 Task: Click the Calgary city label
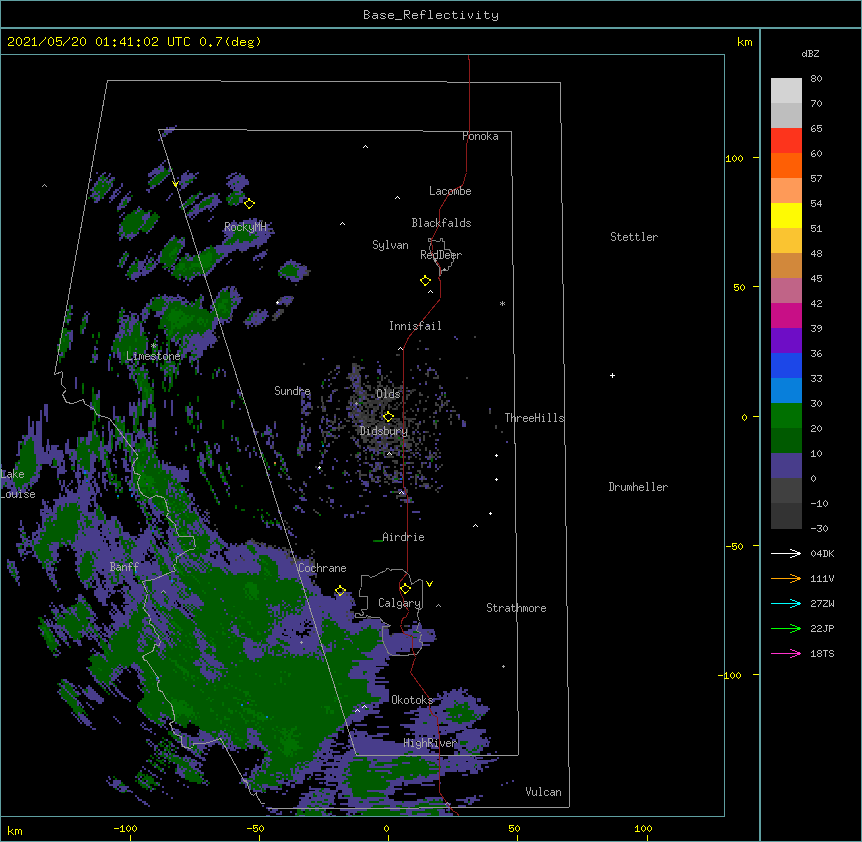pos(400,603)
